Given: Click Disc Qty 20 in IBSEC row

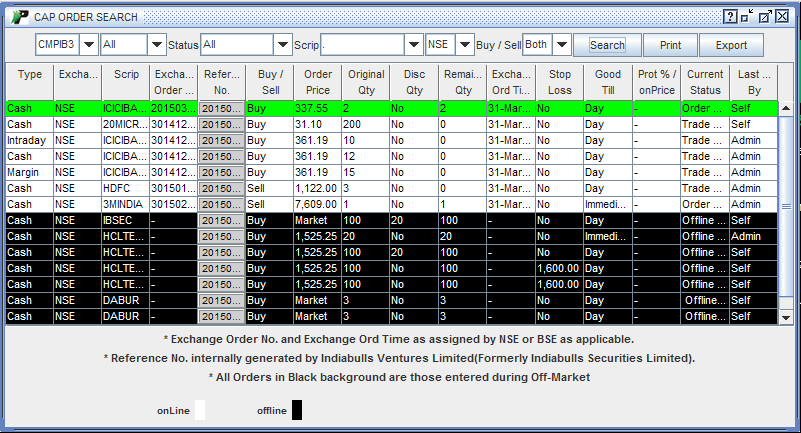Looking at the screenshot, I should [x=414, y=221].
